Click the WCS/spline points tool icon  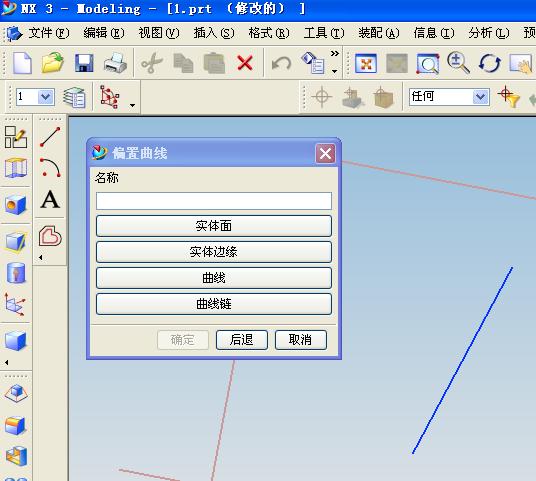[x=109, y=97]
